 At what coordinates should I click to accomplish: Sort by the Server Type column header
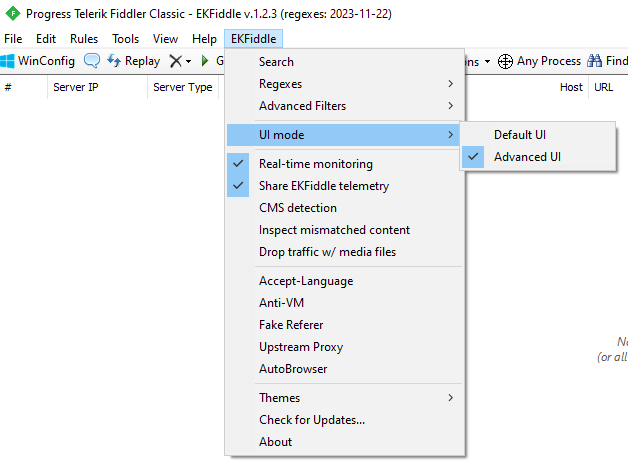(x=183, y=87)
